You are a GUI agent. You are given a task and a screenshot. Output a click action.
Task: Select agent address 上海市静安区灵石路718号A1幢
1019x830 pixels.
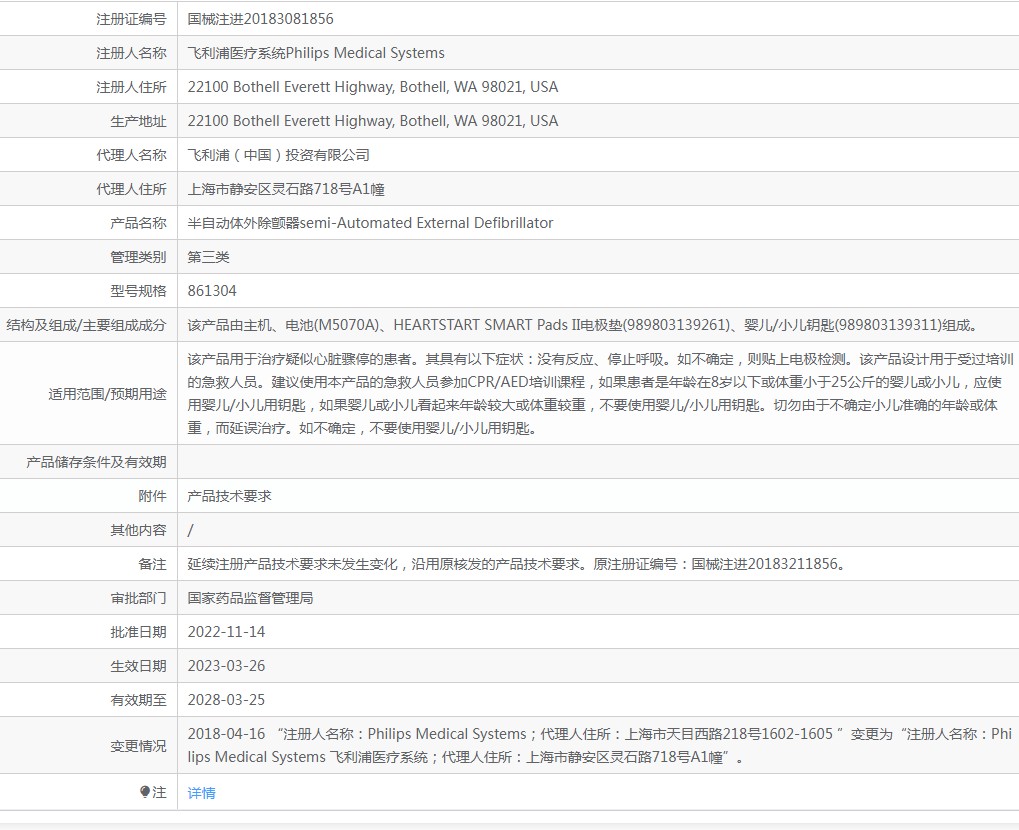tap(286, 189)
